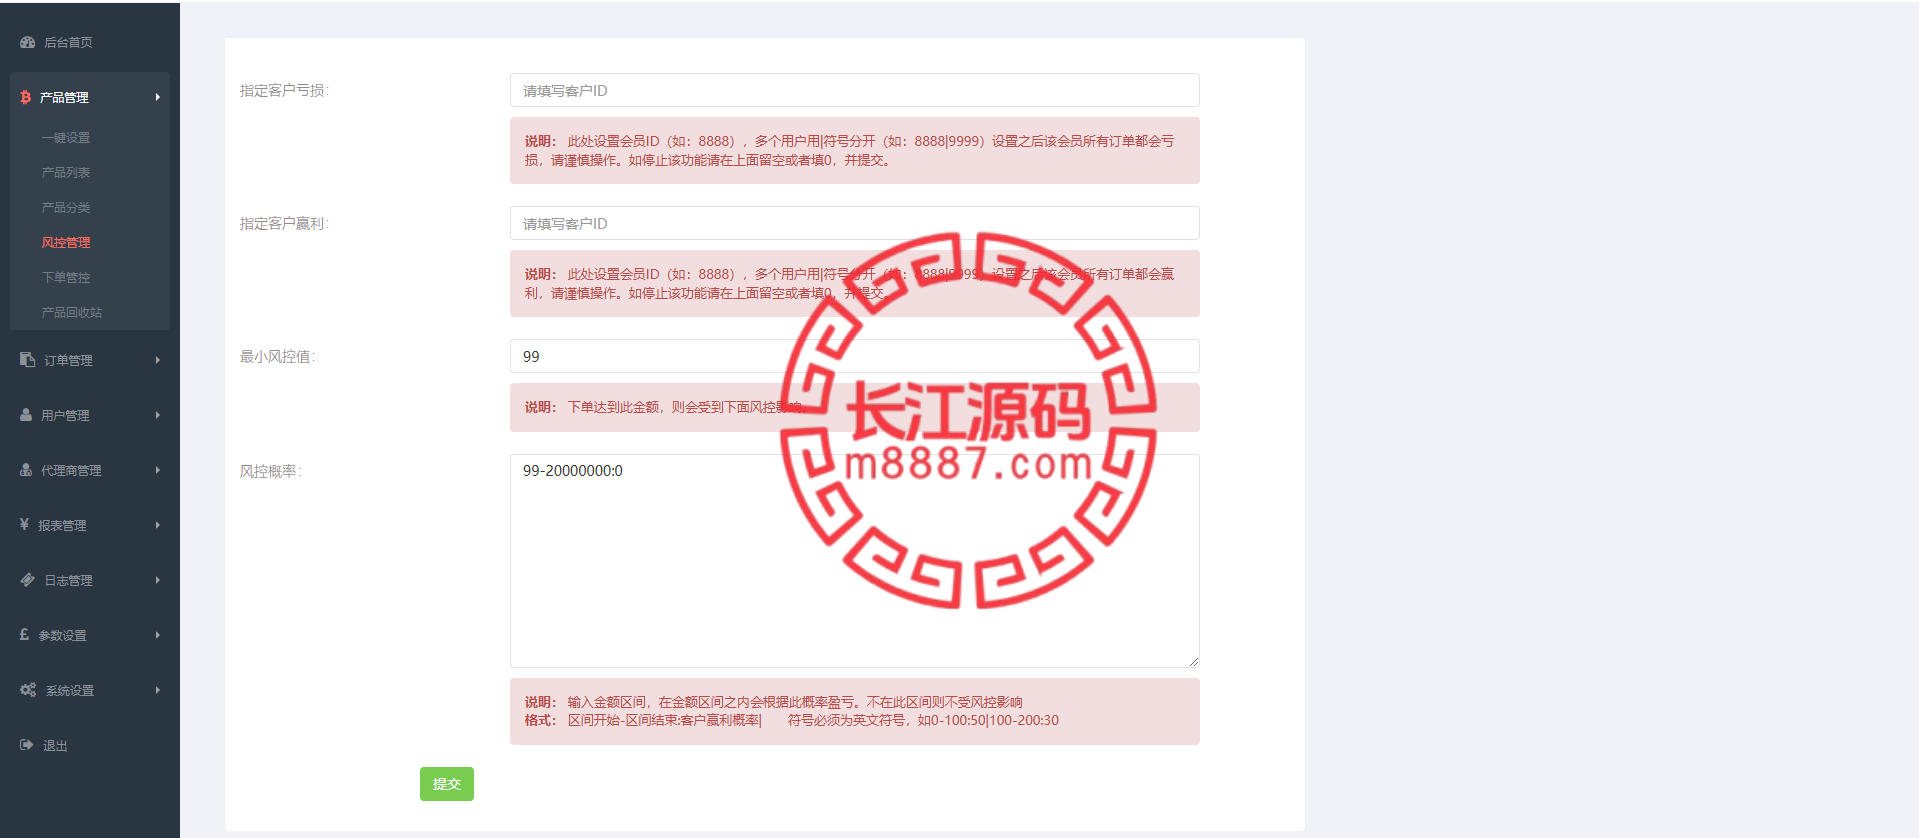Open the 下单管控 submenu item
The width and height of the screenshot is (1919, 838).
(66, 278)
